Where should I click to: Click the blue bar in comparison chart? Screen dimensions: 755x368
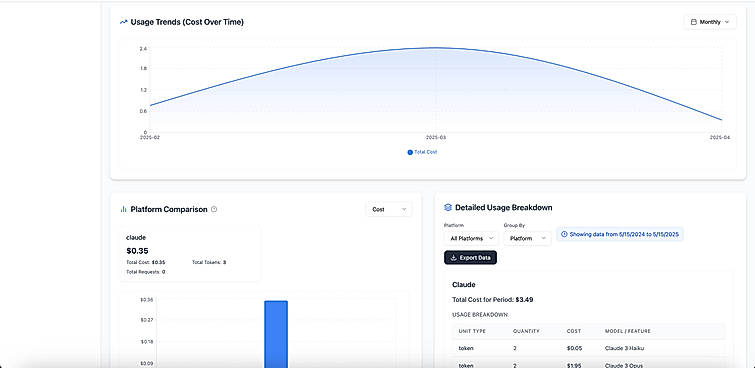(276, 334)
